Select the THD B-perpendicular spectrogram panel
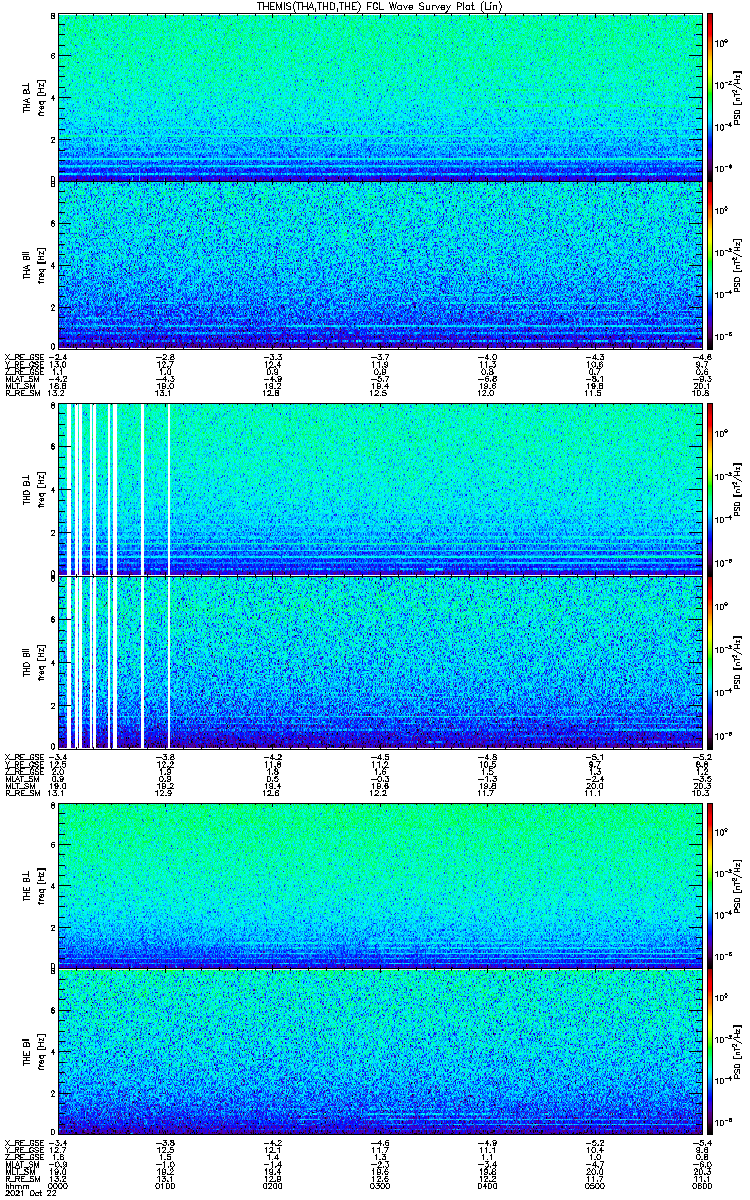Image resolution: width=750 pixels, height=1200 pixels. (379, 489)
